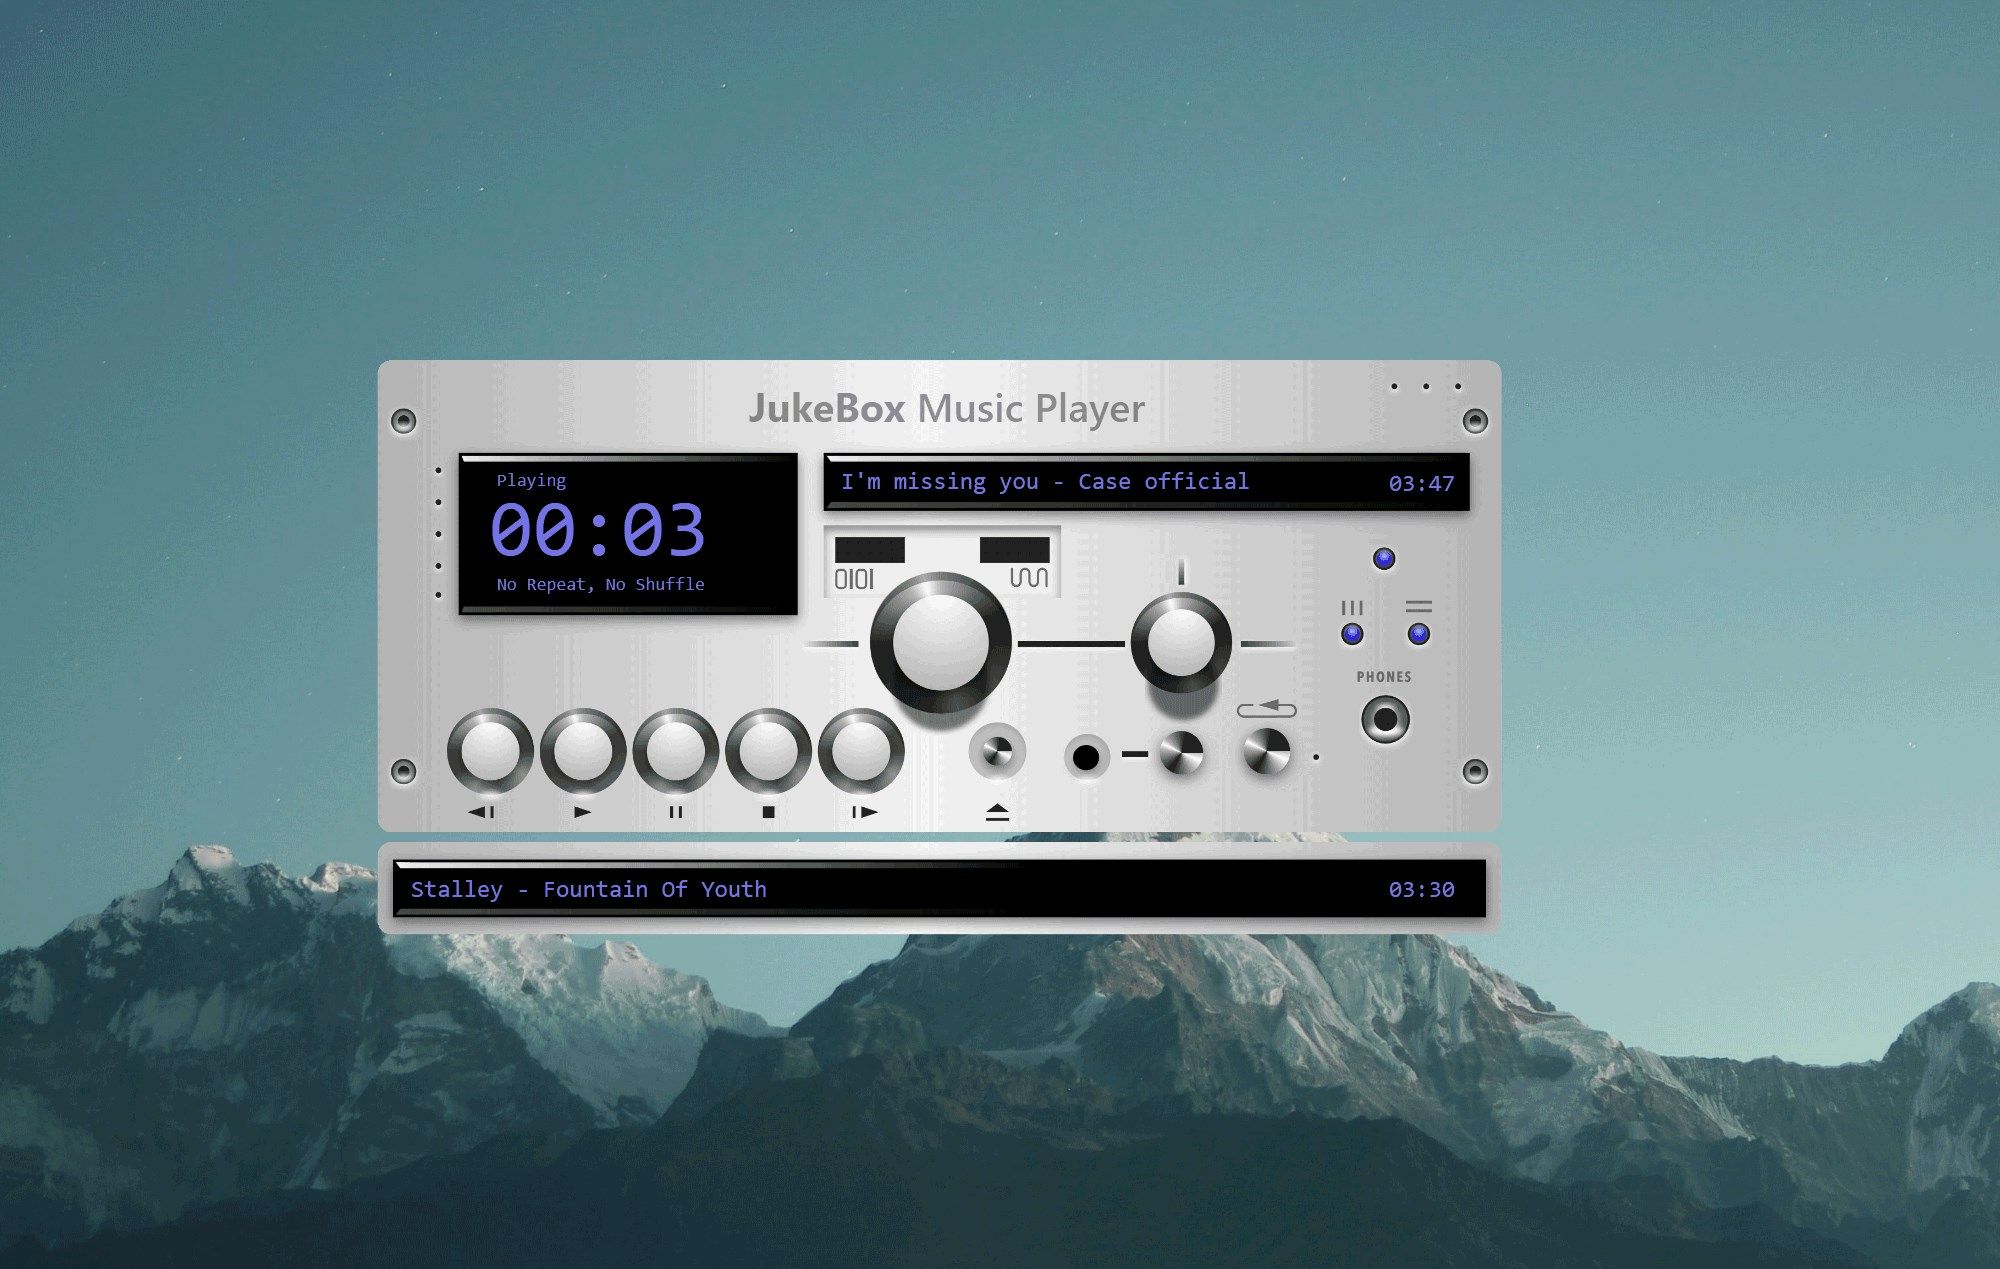Click the Playing status text
The image size is (2000, 1269).
[x=531, y=480]
